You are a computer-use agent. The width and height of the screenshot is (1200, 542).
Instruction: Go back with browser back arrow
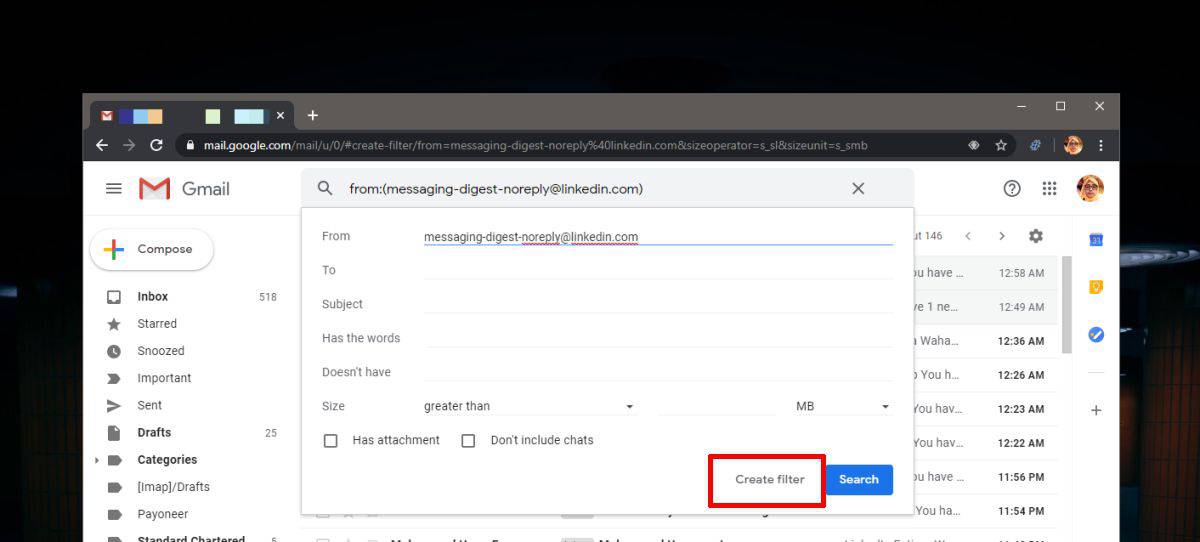[102, 145]
